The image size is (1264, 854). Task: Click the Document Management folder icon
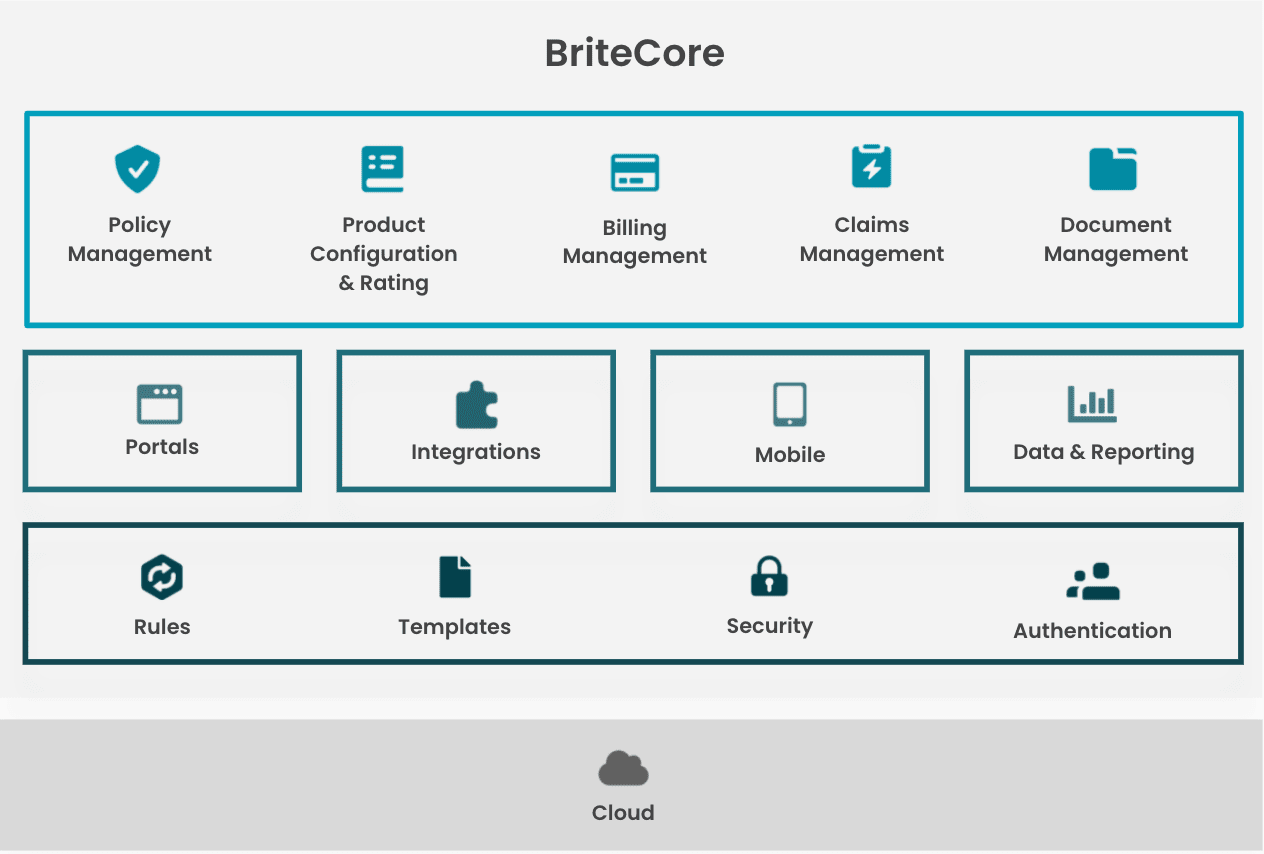1113,169
